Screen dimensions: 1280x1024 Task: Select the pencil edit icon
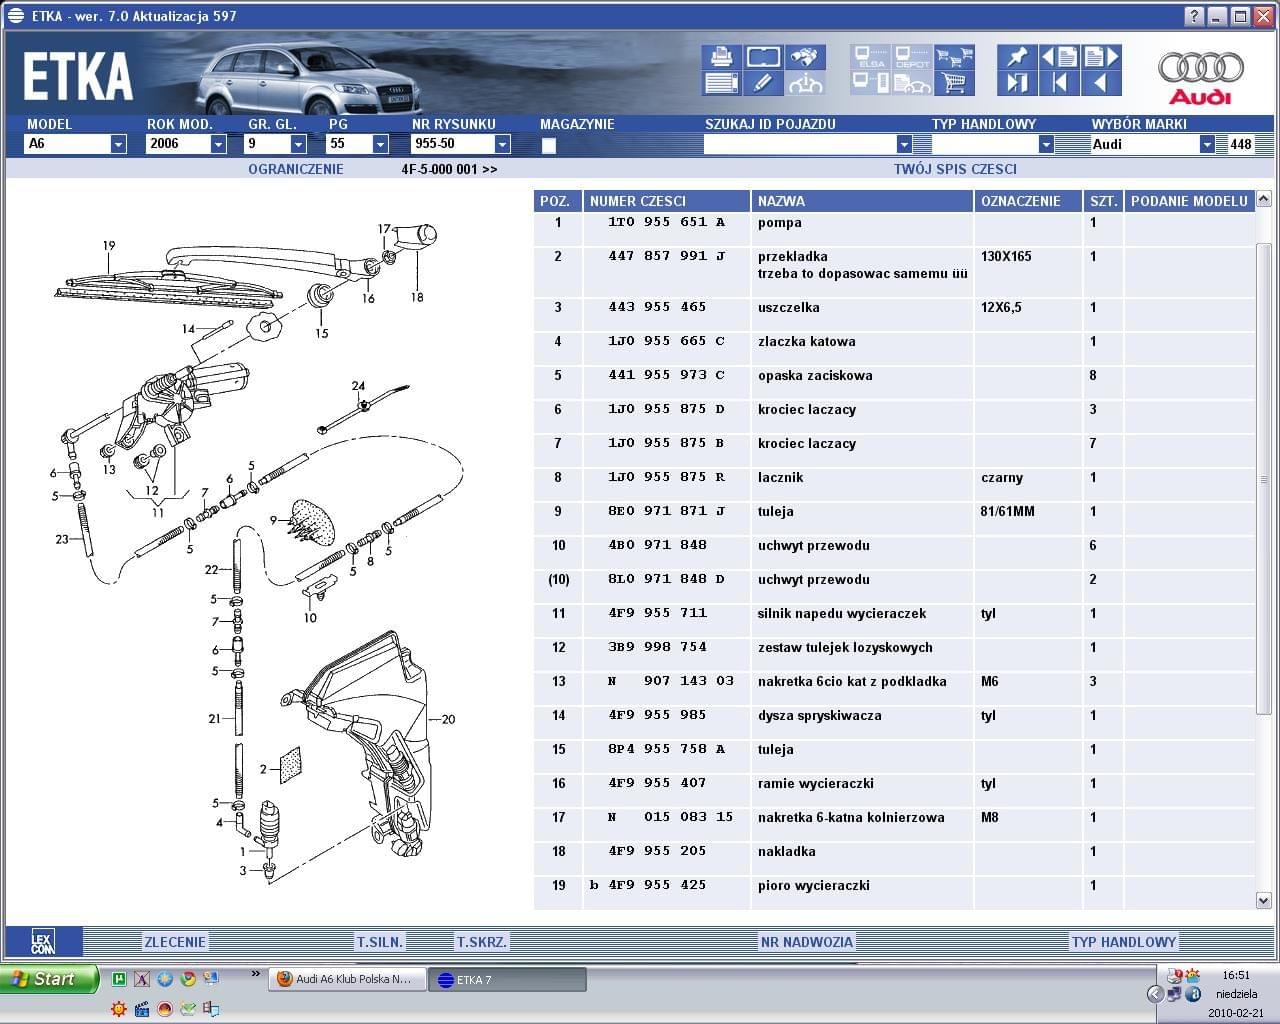(763, 83)
